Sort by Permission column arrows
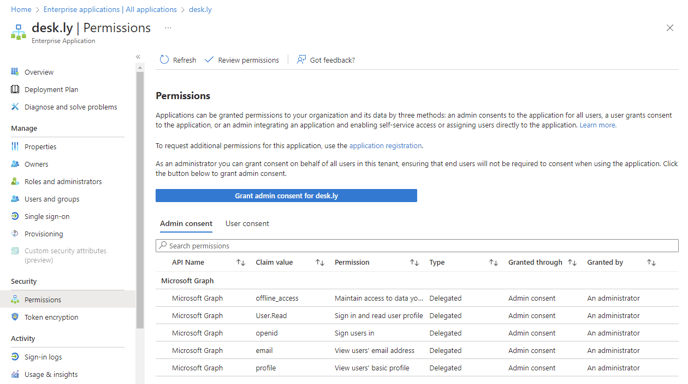This screenshot has width=688, height=384. (414, 262)
